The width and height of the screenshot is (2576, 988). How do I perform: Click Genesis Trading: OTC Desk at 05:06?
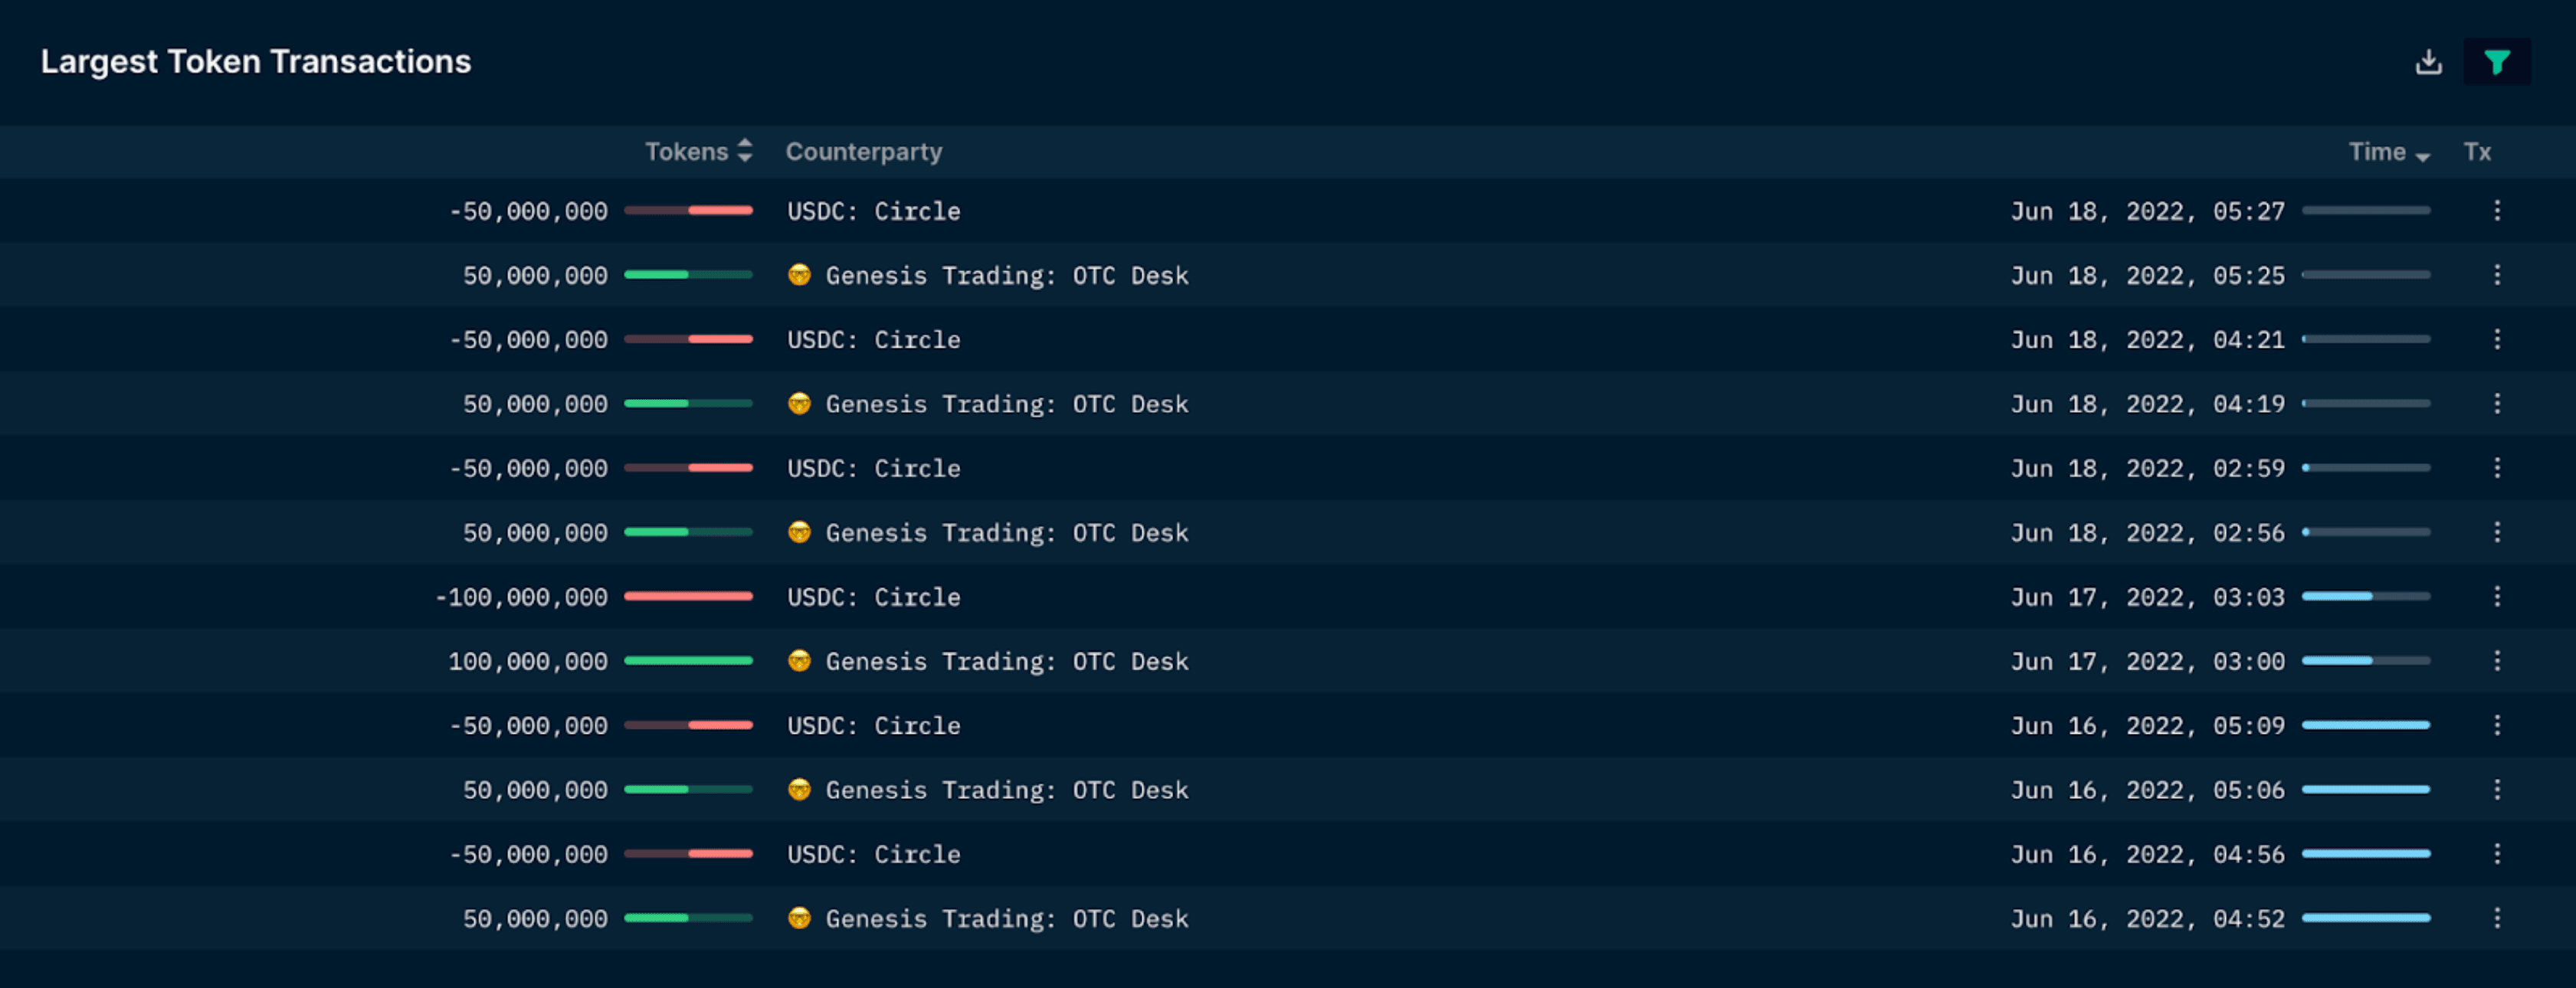pos(1006,790)
